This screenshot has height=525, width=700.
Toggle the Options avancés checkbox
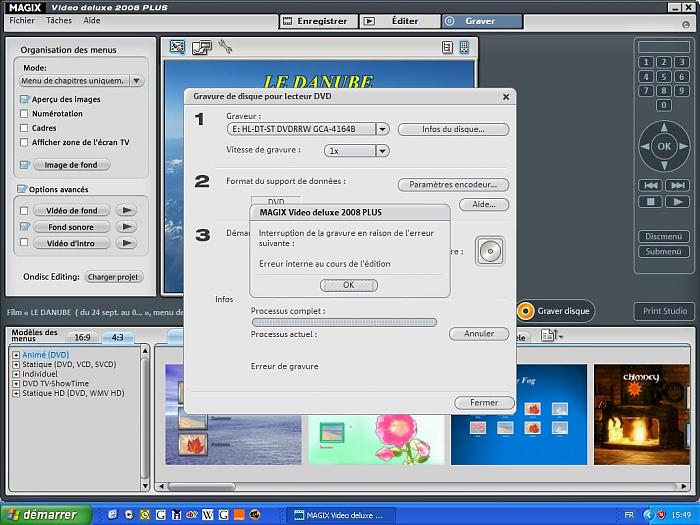pyautogui.click(x=22, y=189)
